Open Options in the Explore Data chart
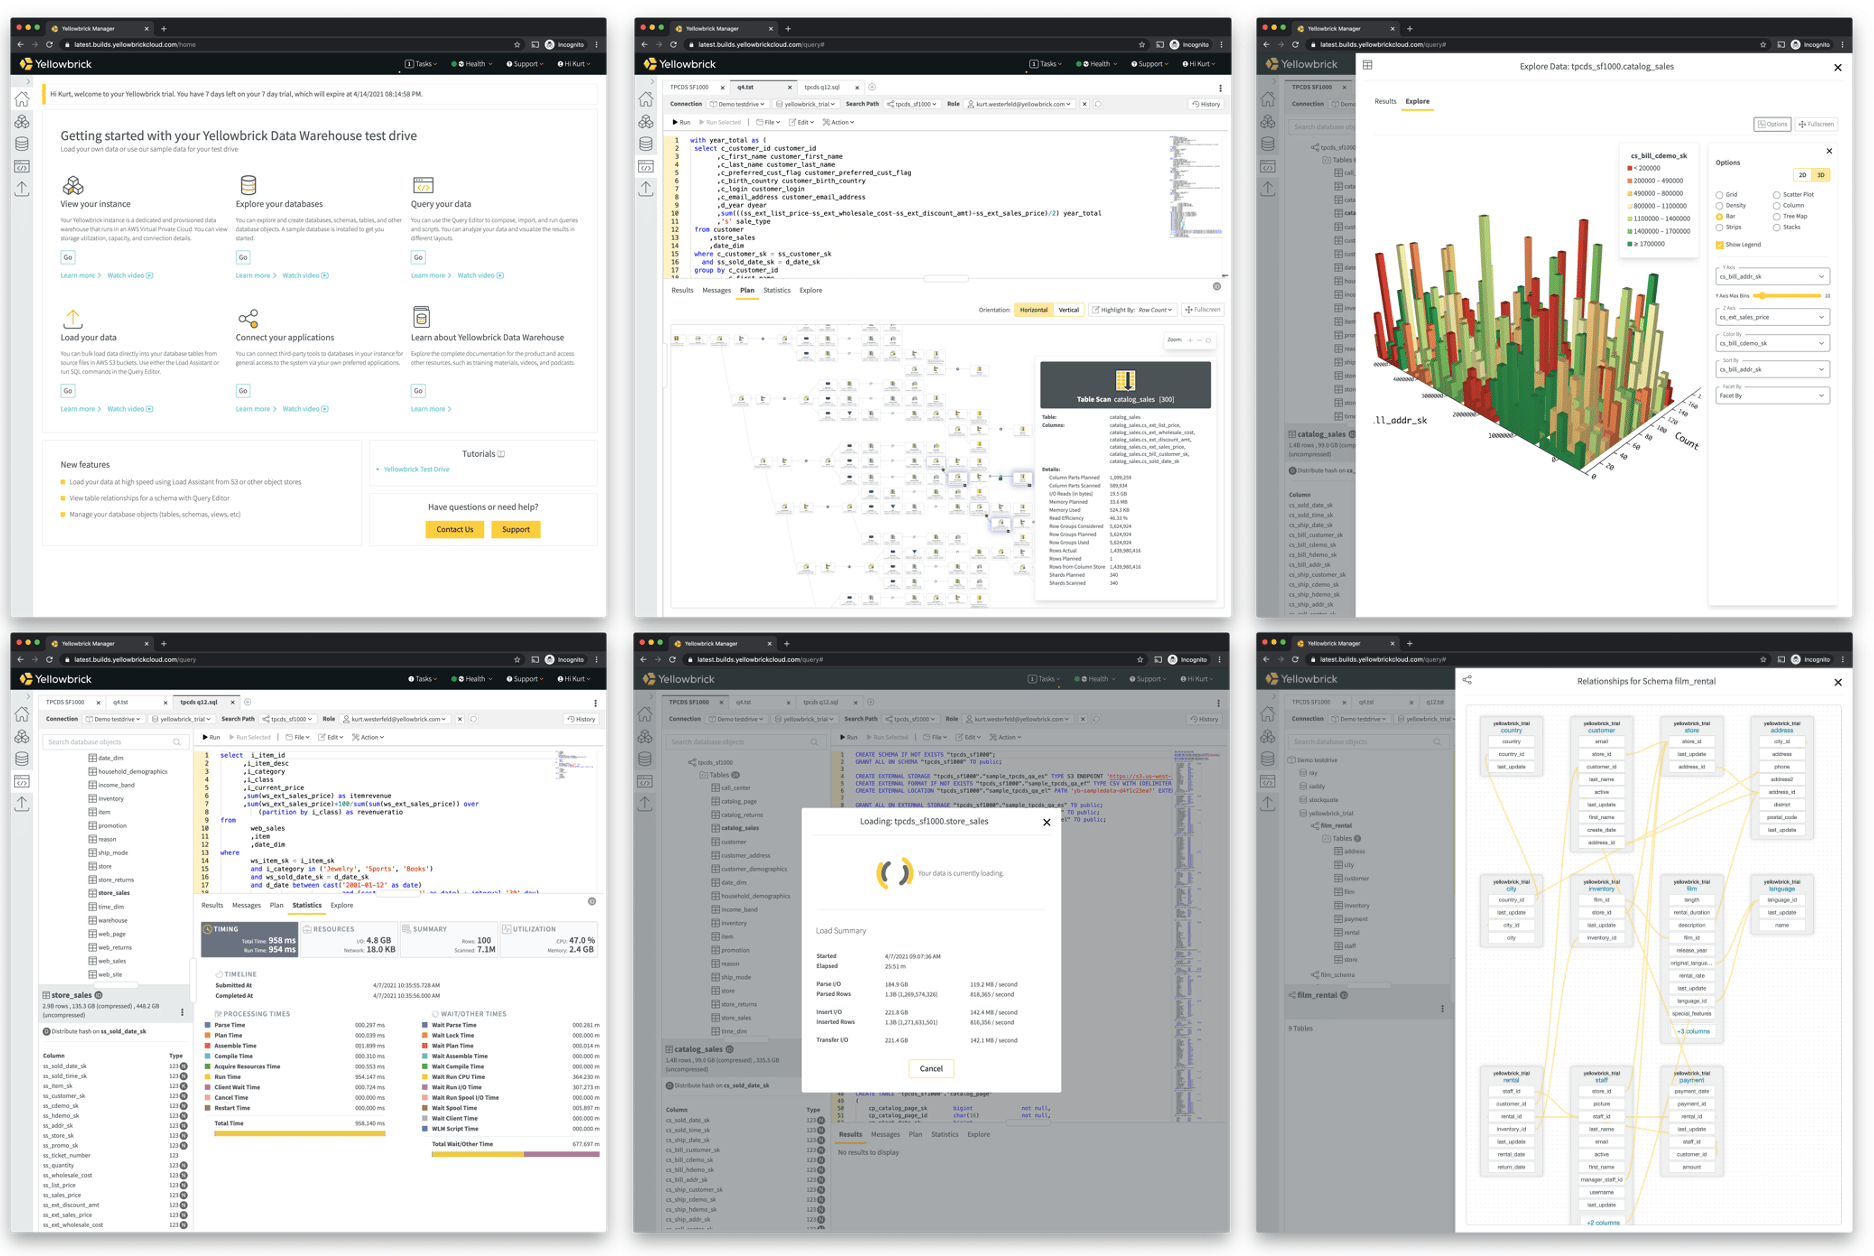The width and height of the screenshot is (1874, 1256). pyautogui.click(x=1772, y=124)
